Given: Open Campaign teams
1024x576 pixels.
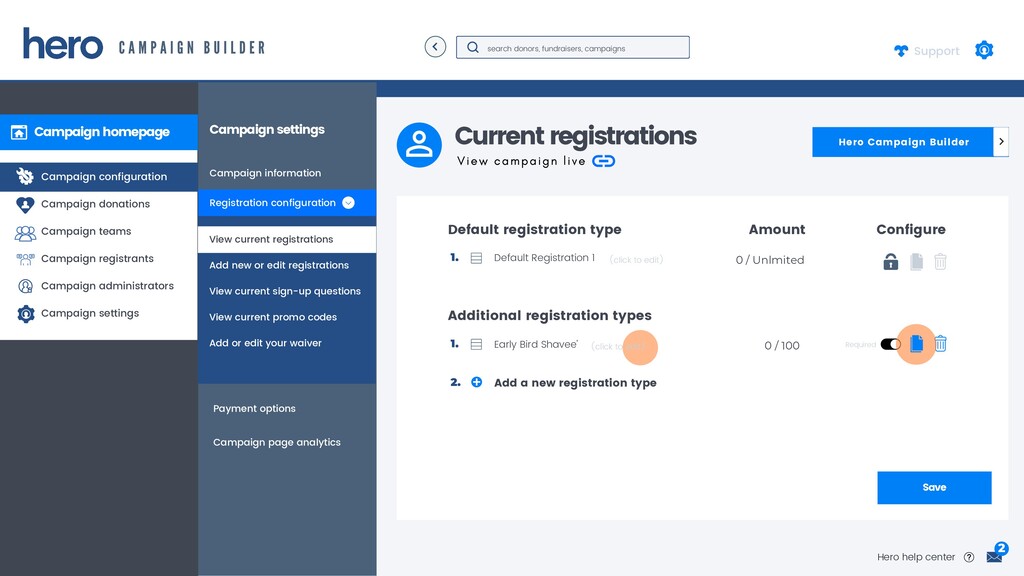Looking at the screenshot, I should point(86,232).
